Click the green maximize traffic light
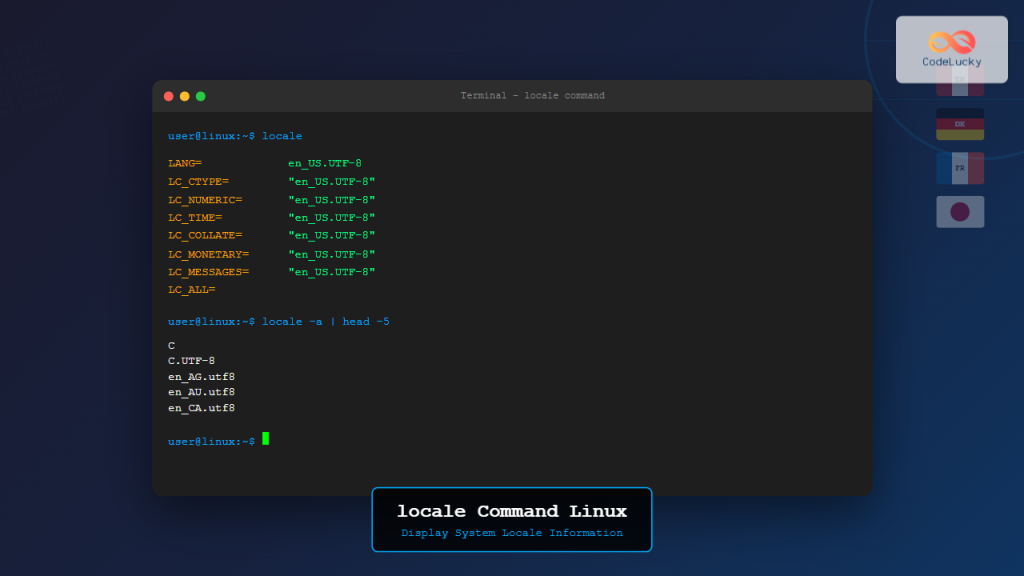1024x576 pixels. [200, 96]
